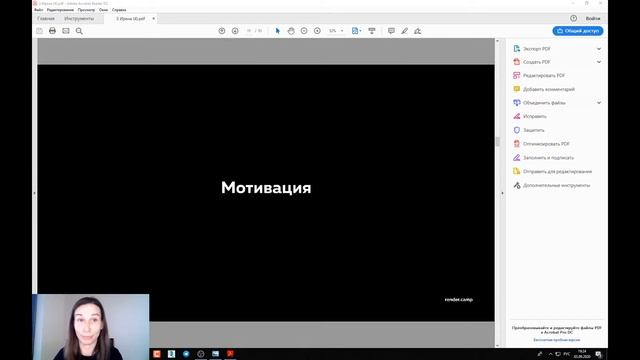Click the Общий доступ share button

(x=578, y=31)
